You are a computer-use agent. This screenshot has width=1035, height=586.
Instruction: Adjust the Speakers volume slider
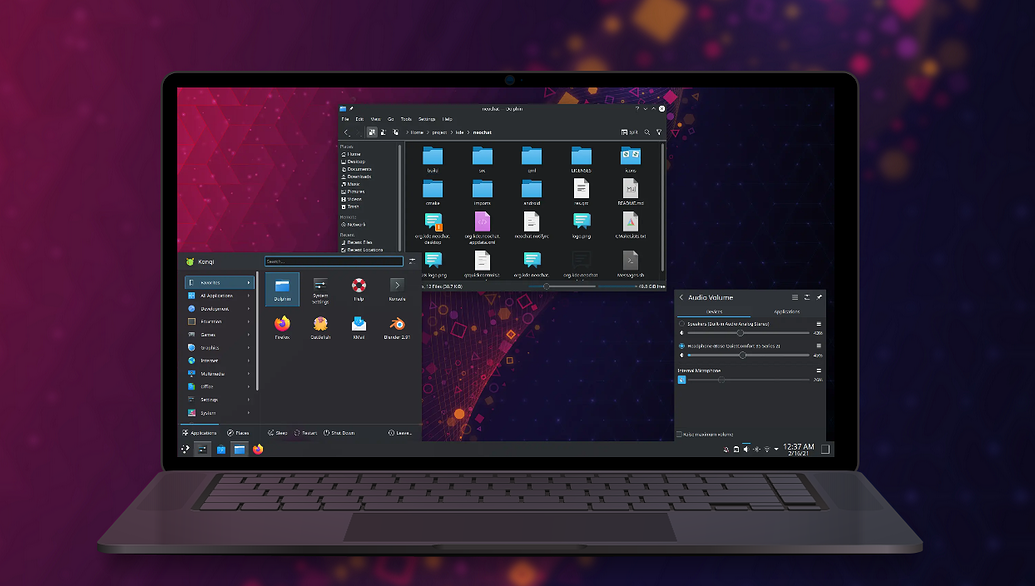[740, 333]
